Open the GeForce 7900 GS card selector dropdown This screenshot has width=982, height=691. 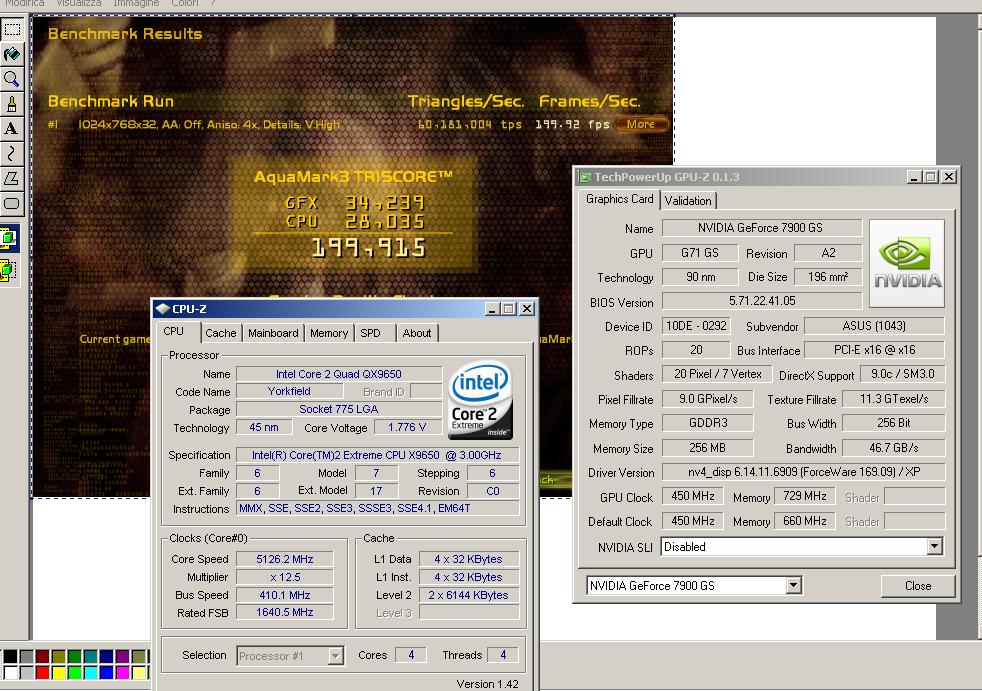click(x=793, y=585)
